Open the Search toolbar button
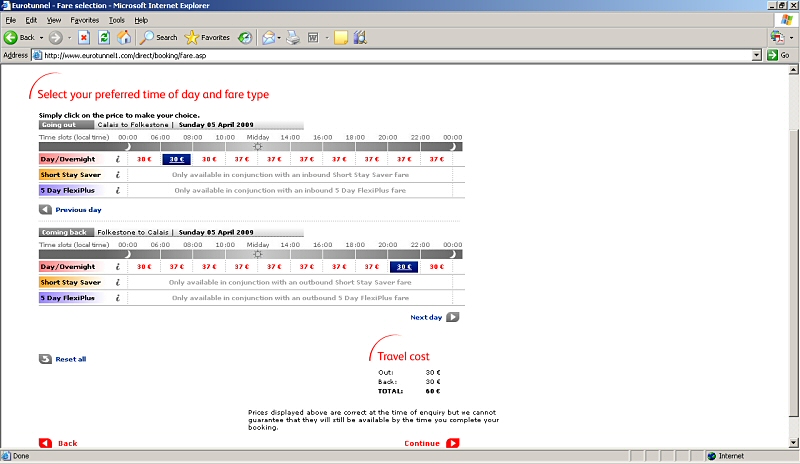This screenshot has width=800, height=464. [x=159, y=37]
